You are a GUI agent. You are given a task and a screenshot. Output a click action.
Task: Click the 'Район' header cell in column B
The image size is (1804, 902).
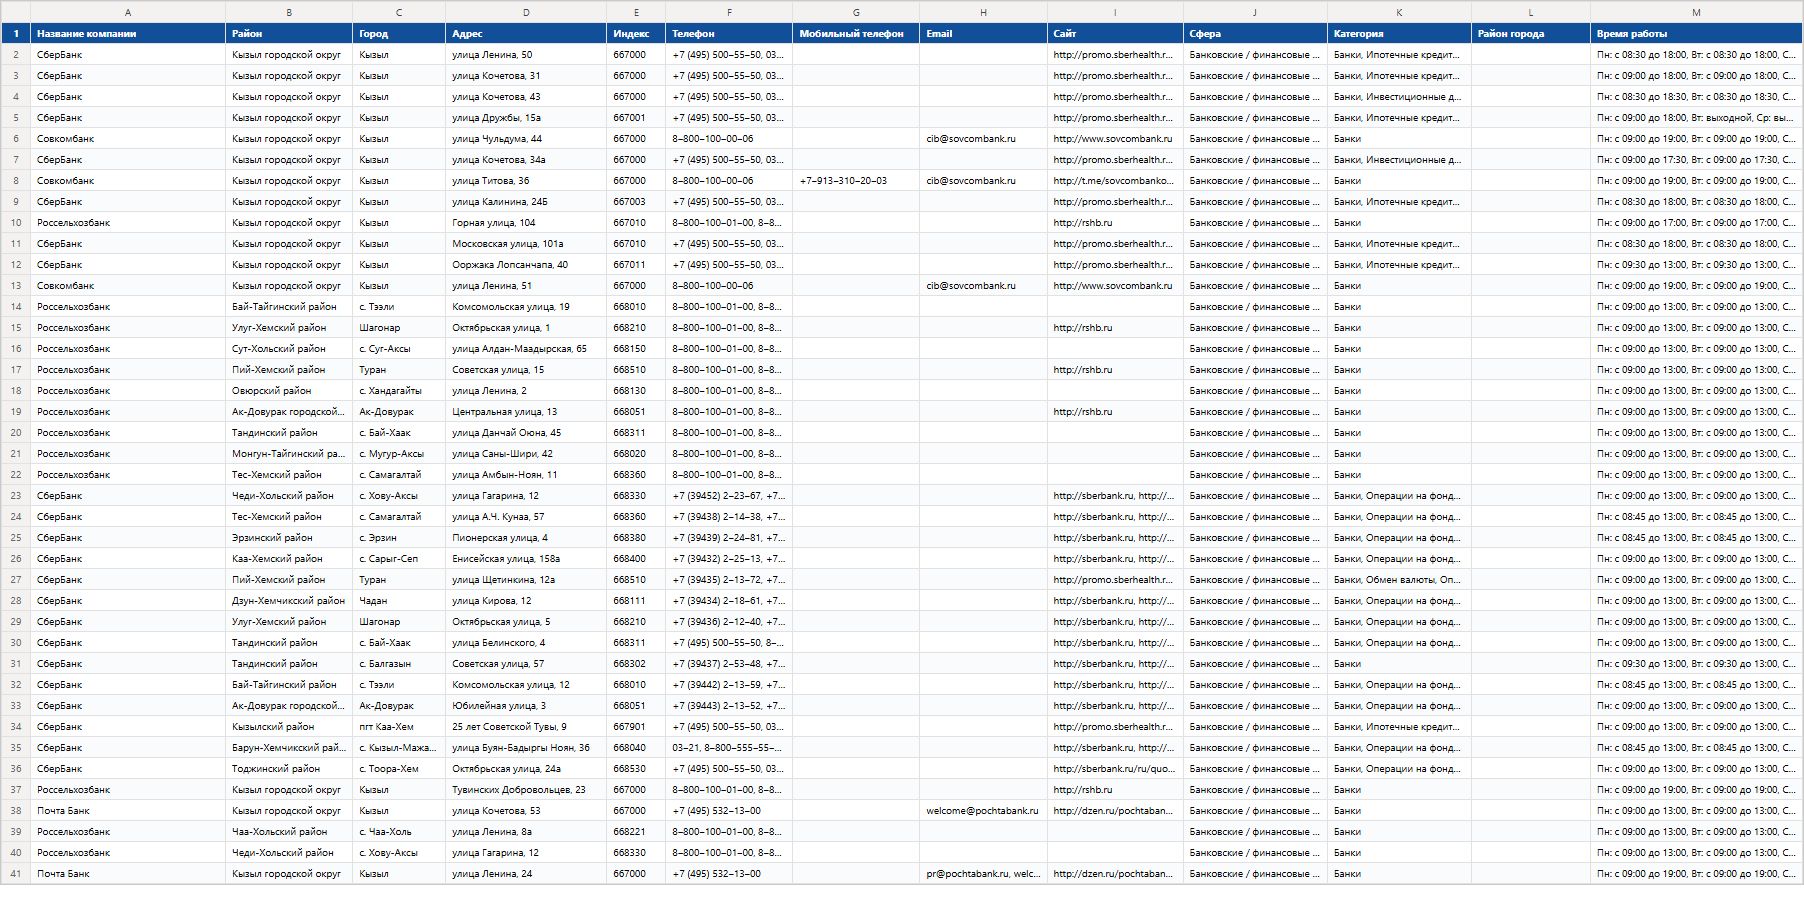(289, 34)
